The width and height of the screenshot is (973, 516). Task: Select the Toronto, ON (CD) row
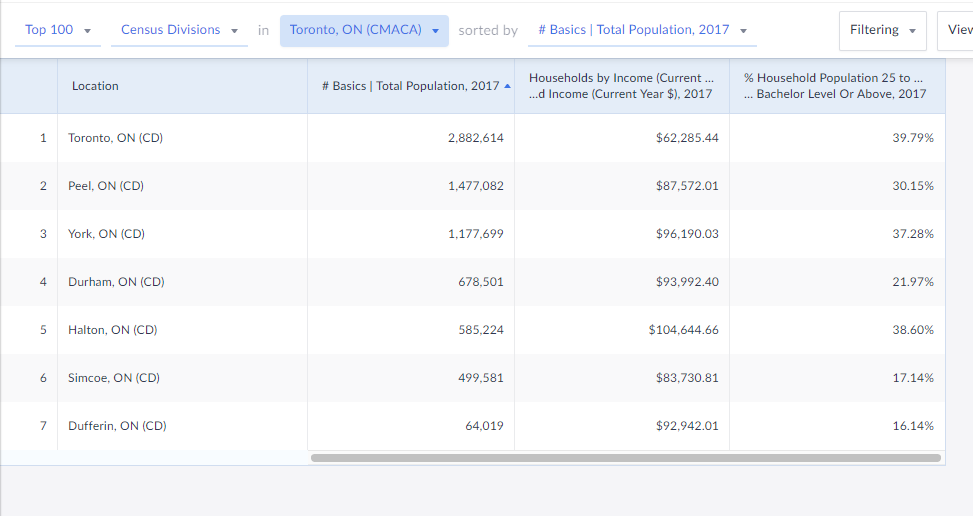pyautogui.click(x=115, y=138)
